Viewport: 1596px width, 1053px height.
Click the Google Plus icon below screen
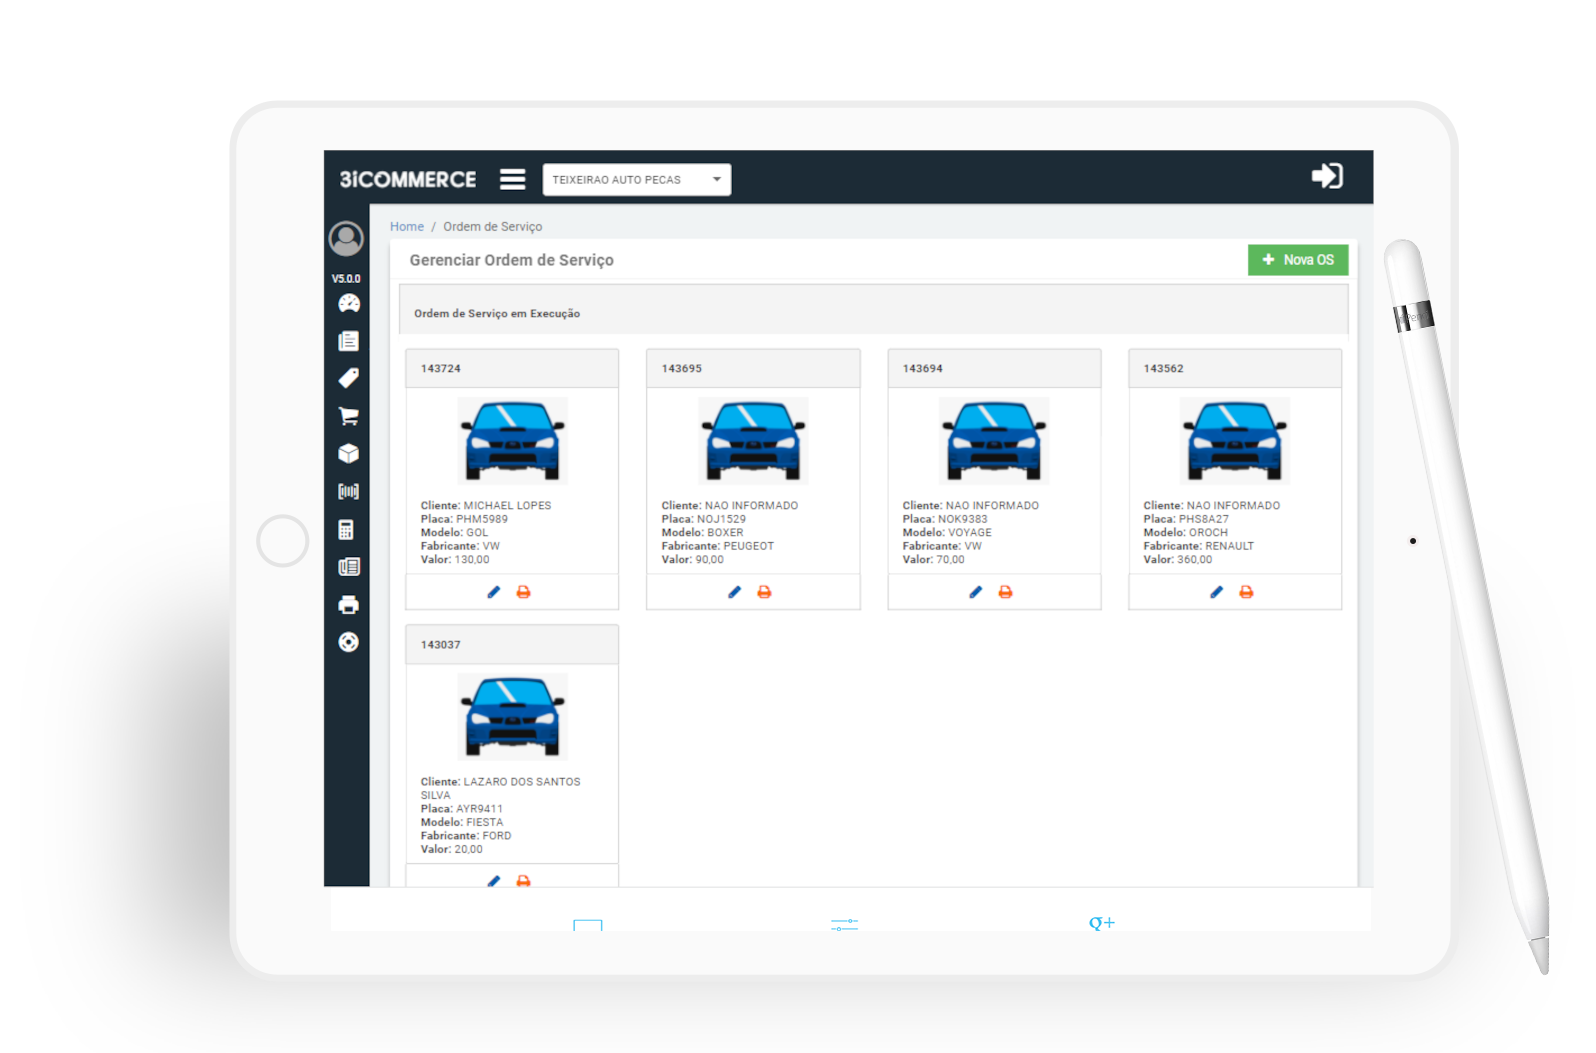point(1102,923)
